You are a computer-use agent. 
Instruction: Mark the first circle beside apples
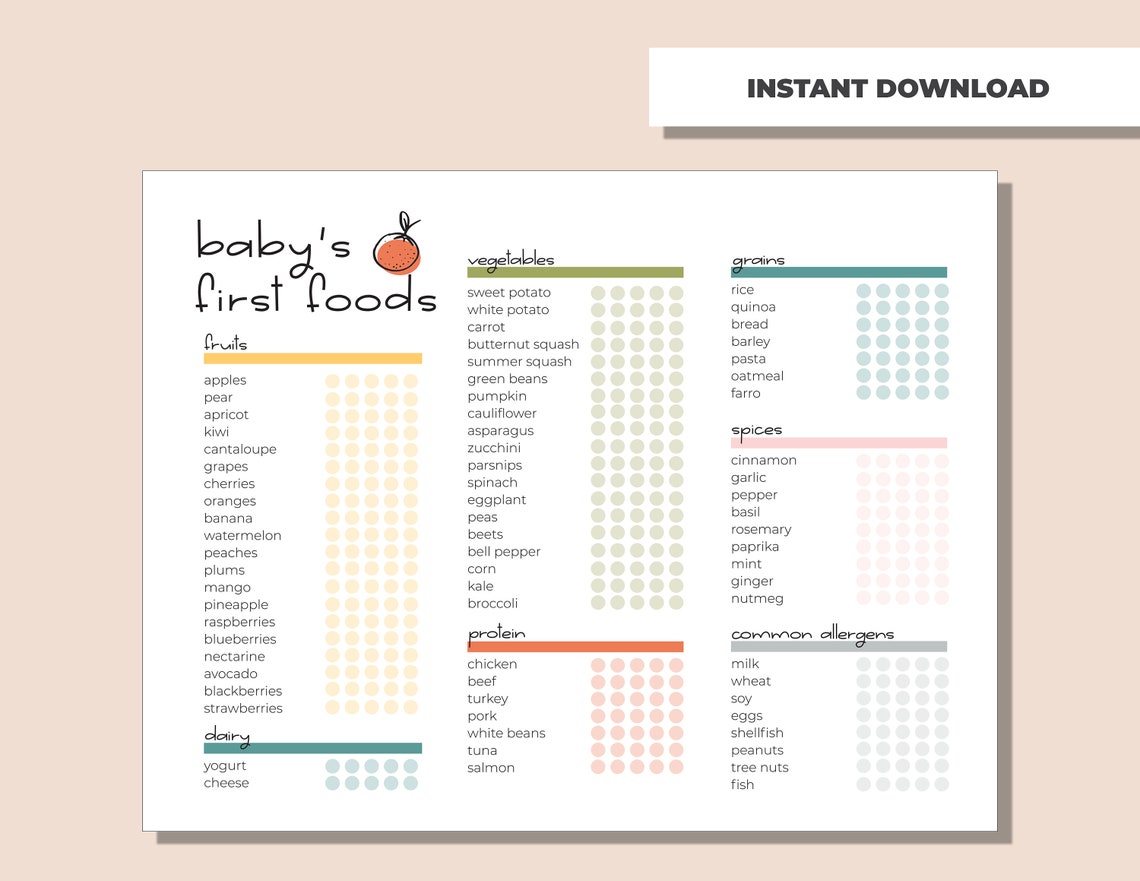click(332, 382)
